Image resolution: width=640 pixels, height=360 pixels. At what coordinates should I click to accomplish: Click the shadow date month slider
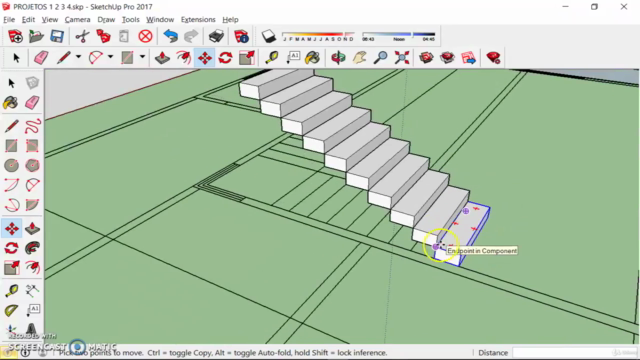pyautogui.click(x=318, y=36)
